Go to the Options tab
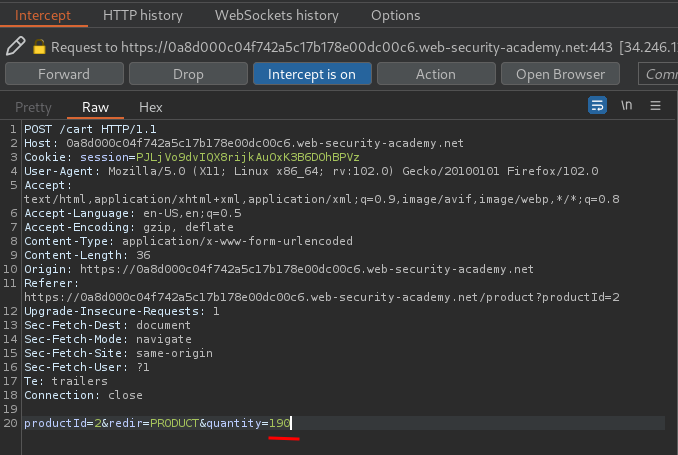Image resolution: width=678 pixels, height=455 pixels. (x=395, y=16)
